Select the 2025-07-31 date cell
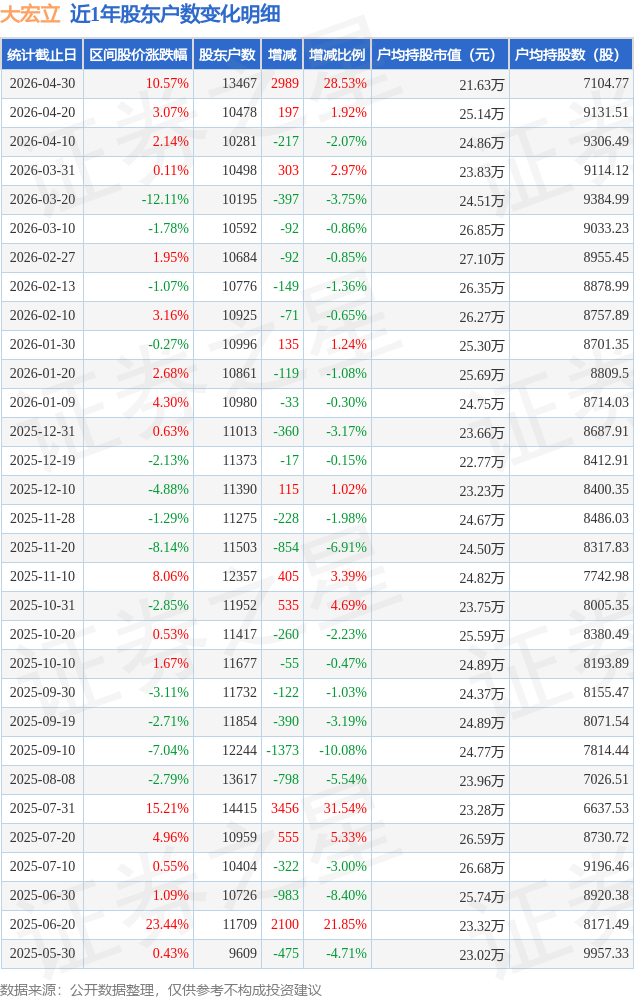Screen dimensions: 634x999 pos(42,808)
